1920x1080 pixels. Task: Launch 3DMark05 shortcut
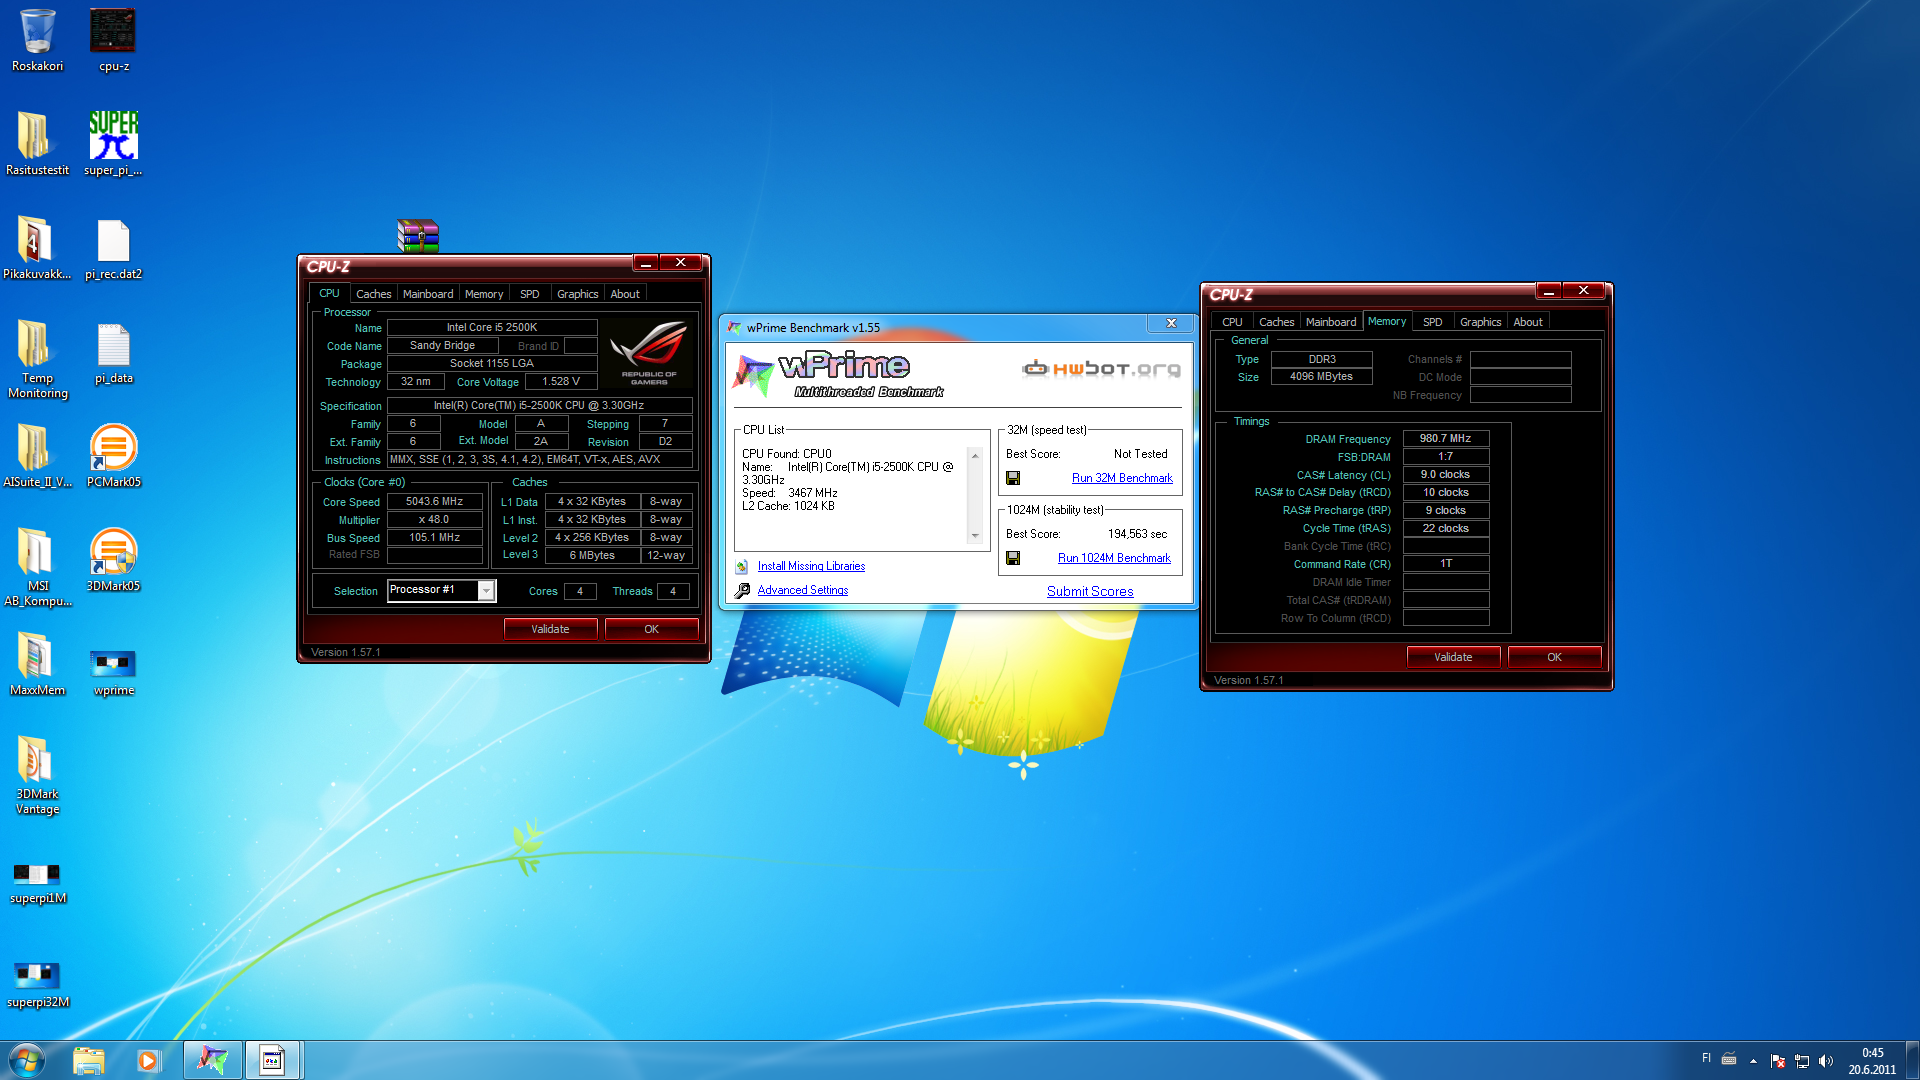click(x=113, y=559)
